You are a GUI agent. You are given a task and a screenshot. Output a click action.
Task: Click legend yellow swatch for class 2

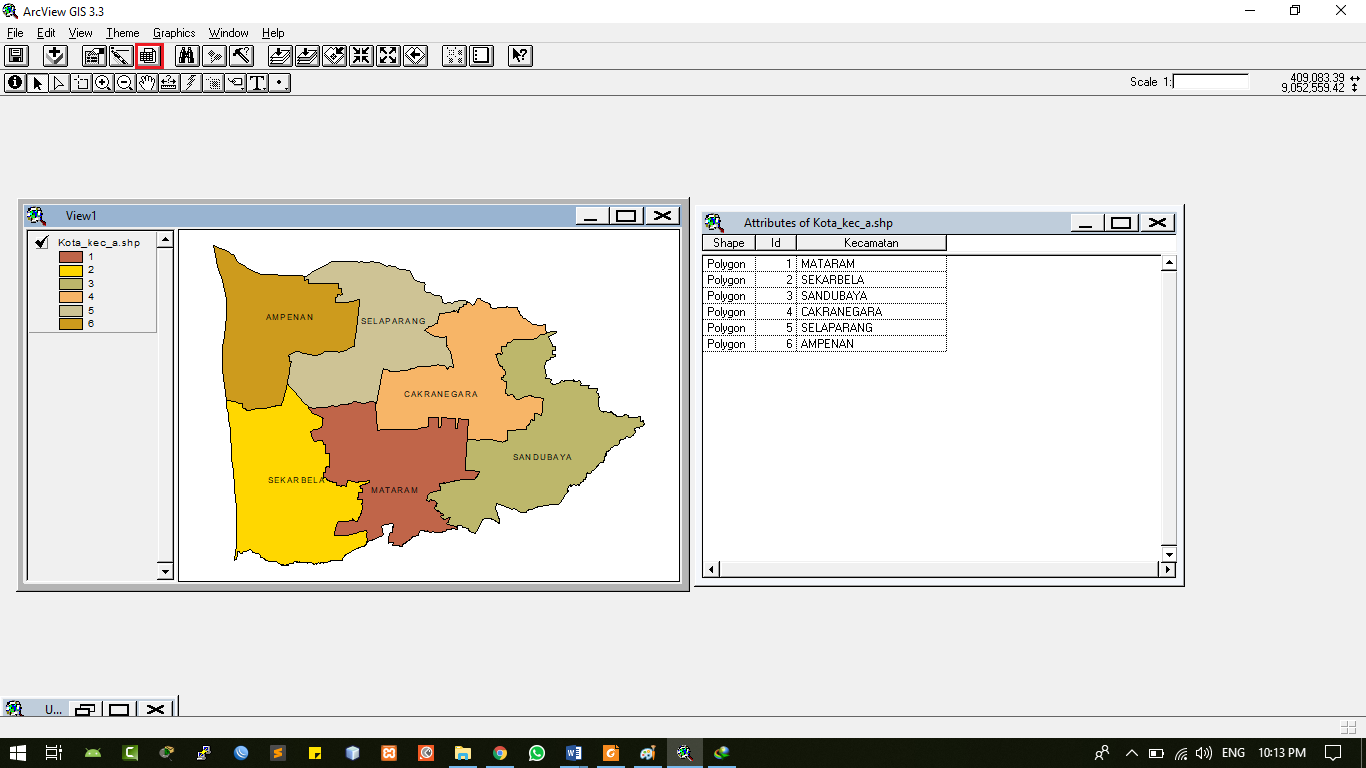point(70,270)
